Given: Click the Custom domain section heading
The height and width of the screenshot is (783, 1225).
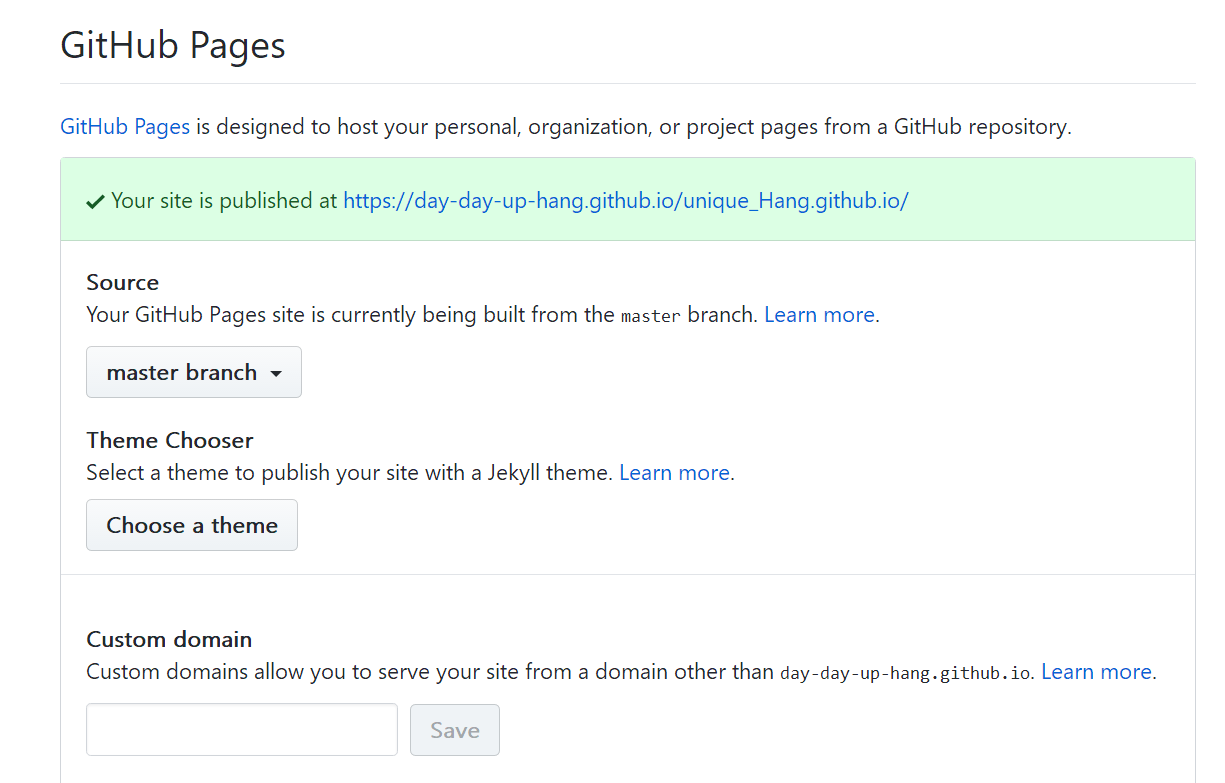Looking at the screenshot, I should tap(169, 639).
